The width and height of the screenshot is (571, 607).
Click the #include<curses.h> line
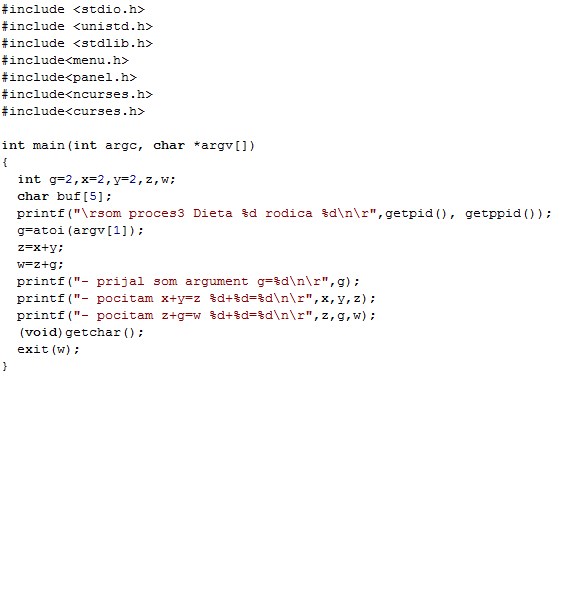(73, 111)
